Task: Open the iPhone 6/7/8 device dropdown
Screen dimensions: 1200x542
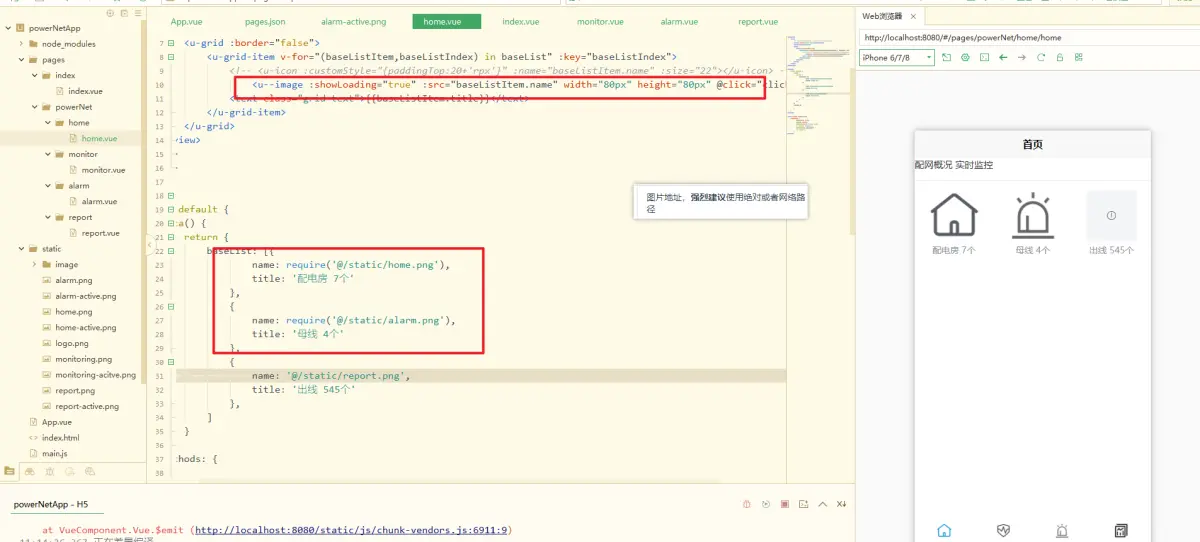Action: [897, 58]
